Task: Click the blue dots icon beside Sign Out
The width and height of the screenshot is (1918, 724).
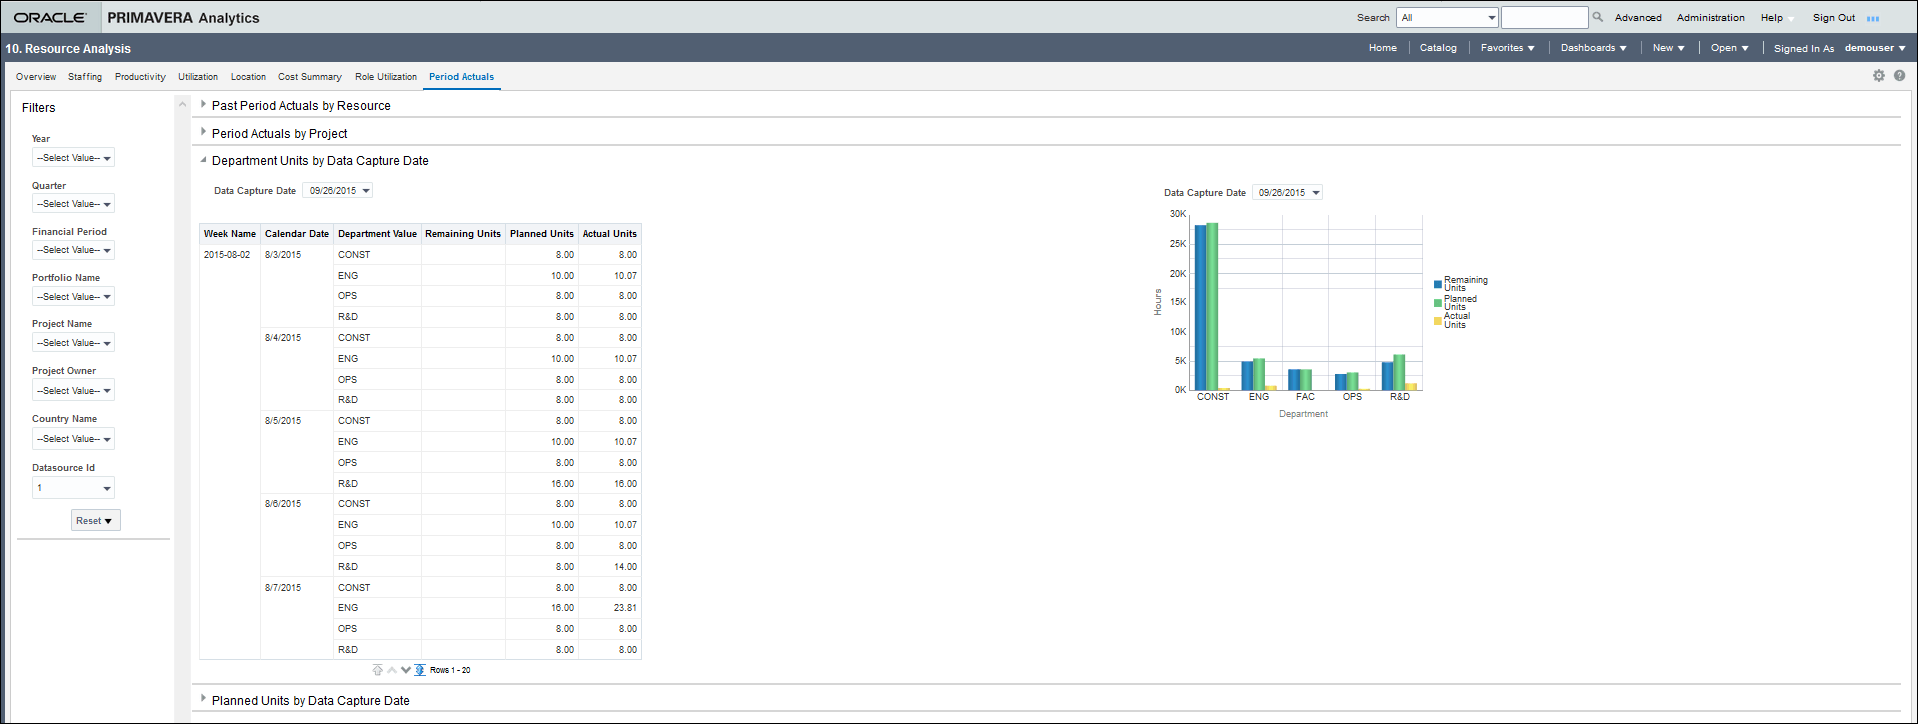Action: pyautogui.click(x=1873, y=18)
